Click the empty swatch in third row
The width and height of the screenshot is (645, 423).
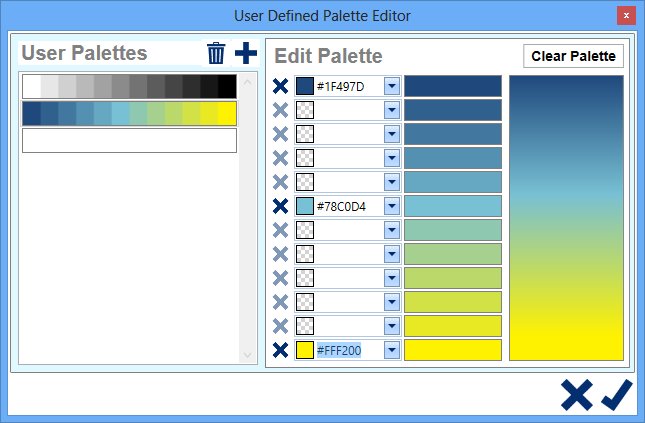(x=305, y=135)
